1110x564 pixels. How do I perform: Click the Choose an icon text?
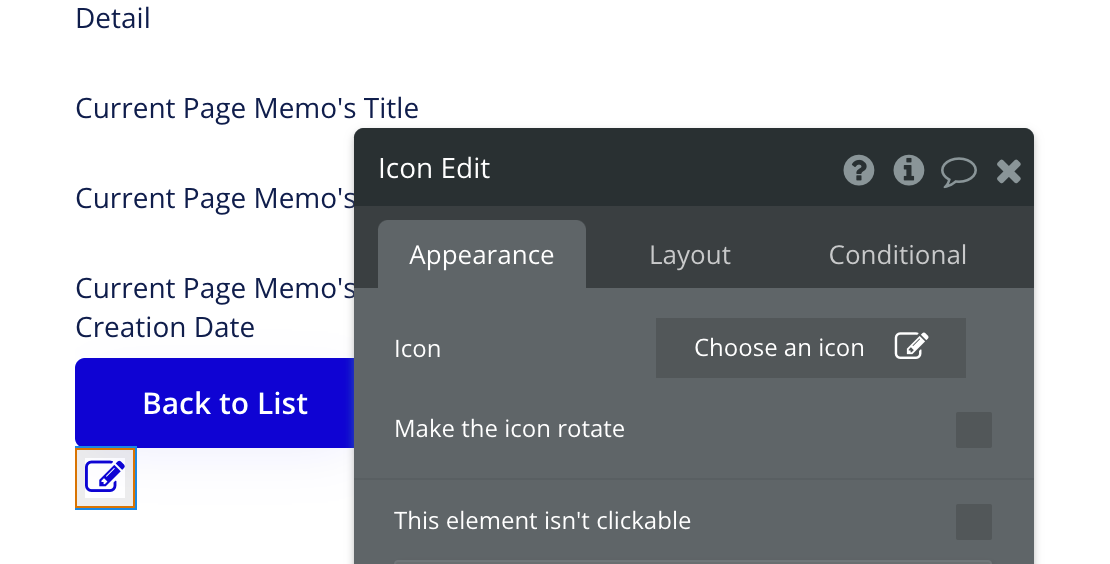[x=778, y=347]
